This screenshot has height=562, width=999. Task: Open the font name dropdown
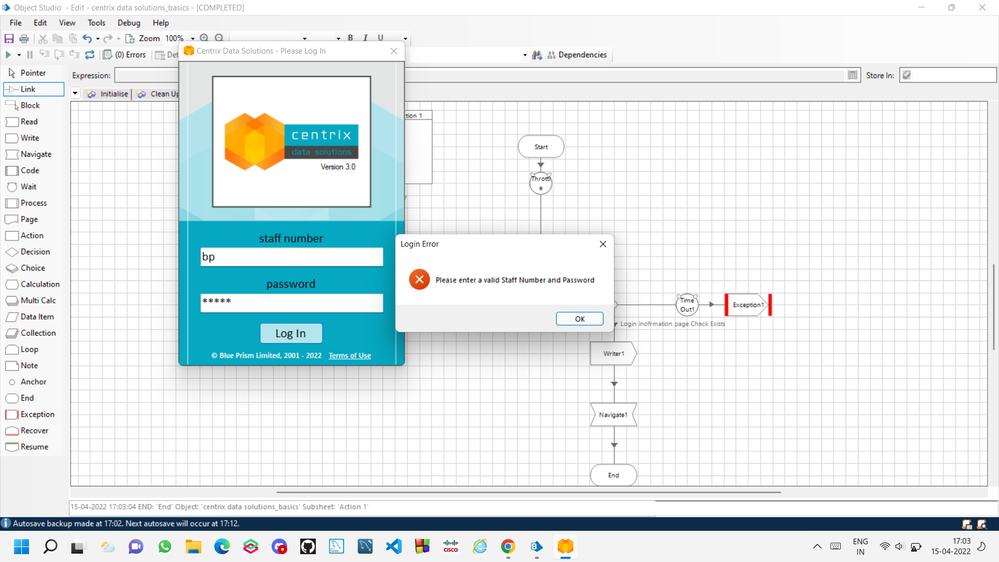pos(305,38)
